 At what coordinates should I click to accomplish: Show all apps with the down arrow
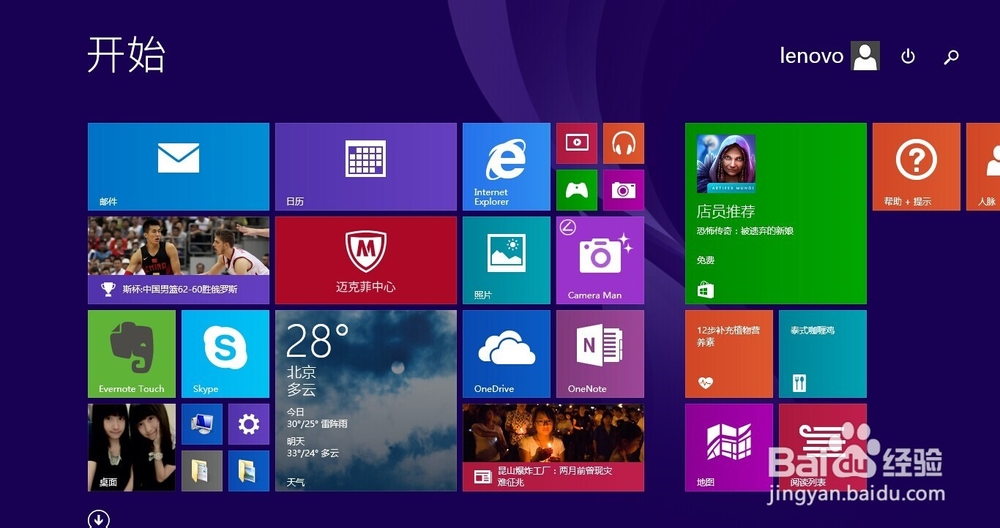99,519
